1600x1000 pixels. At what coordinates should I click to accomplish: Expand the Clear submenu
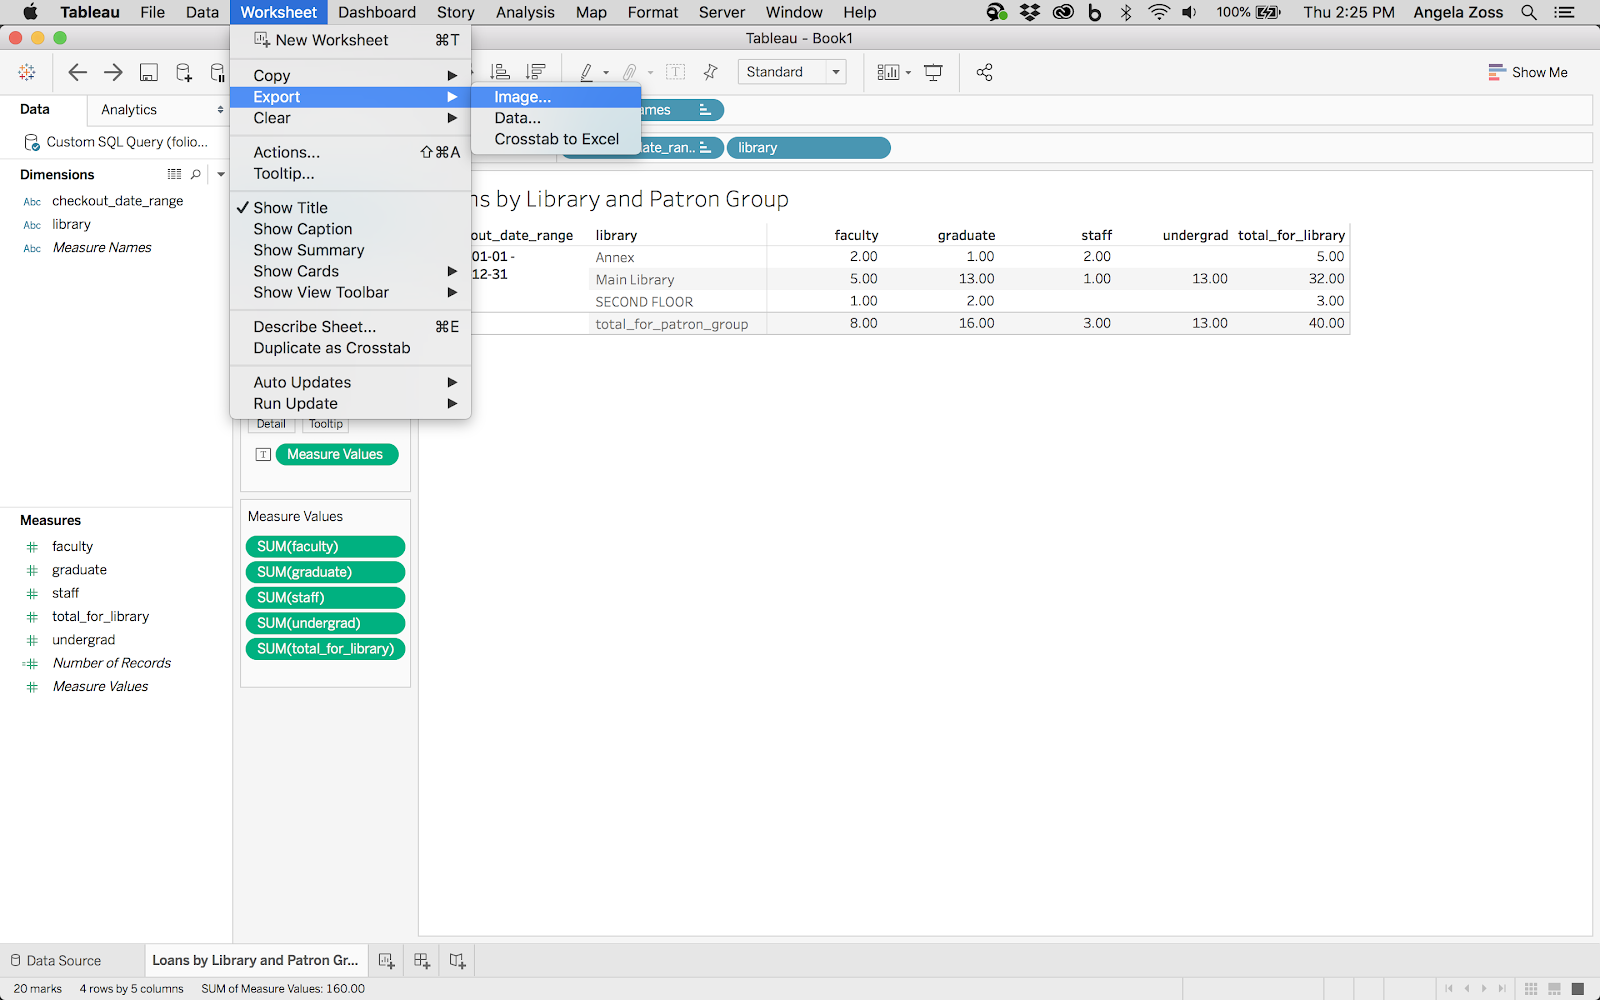350,118
